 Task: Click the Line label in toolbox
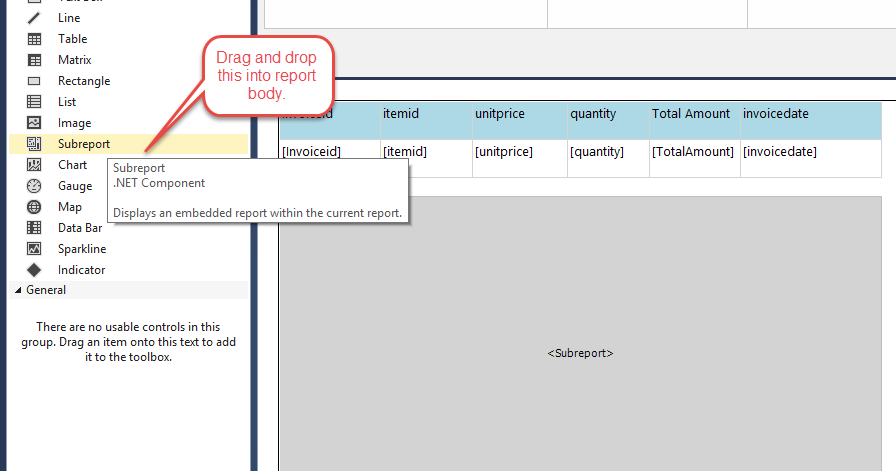pos(69,18)
